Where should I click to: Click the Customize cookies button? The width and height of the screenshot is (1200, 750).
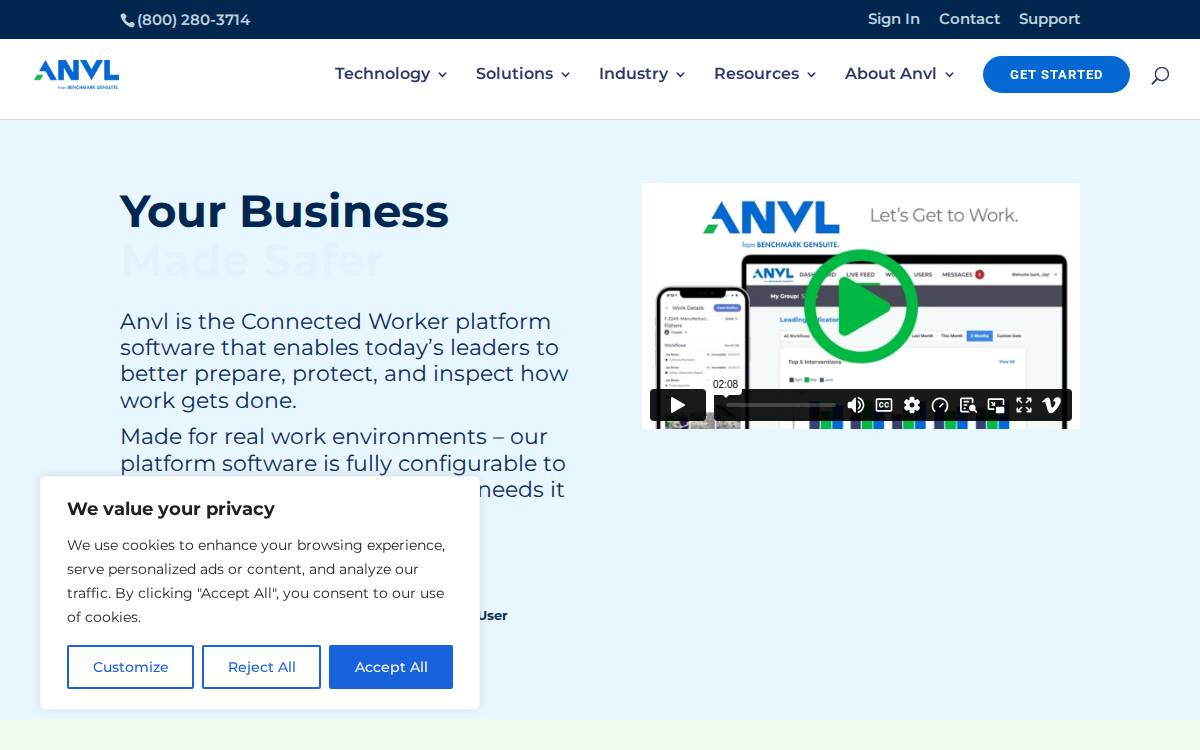(130, 667)
